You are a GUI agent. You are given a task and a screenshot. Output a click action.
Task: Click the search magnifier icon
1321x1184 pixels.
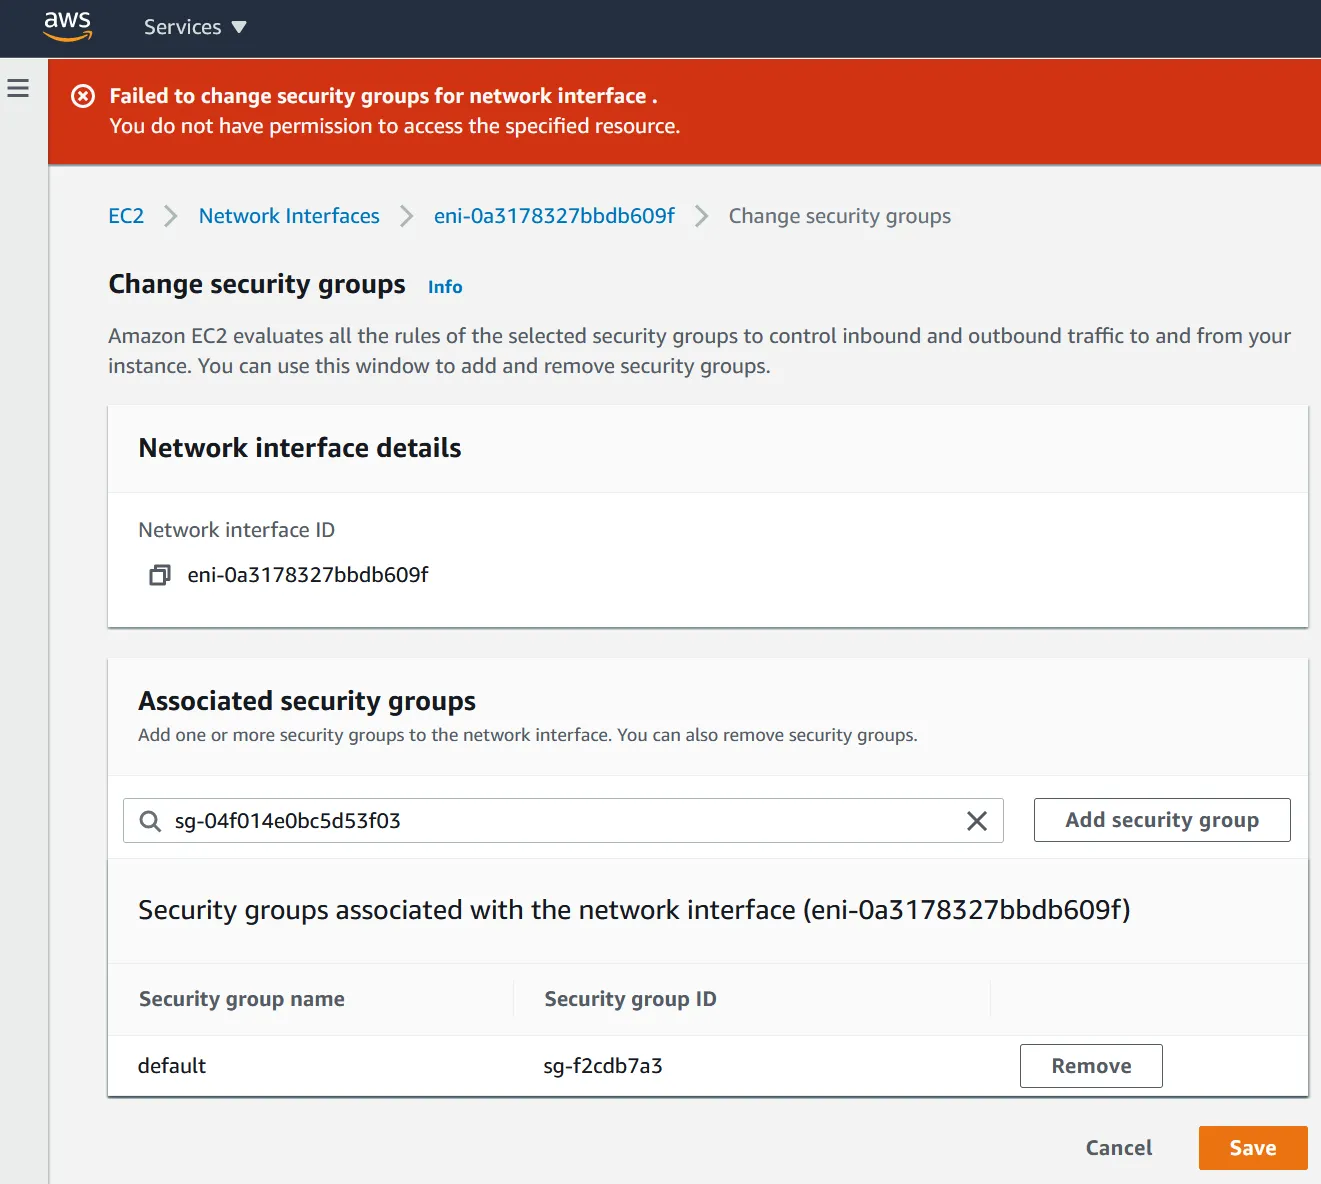click(150, 821)
